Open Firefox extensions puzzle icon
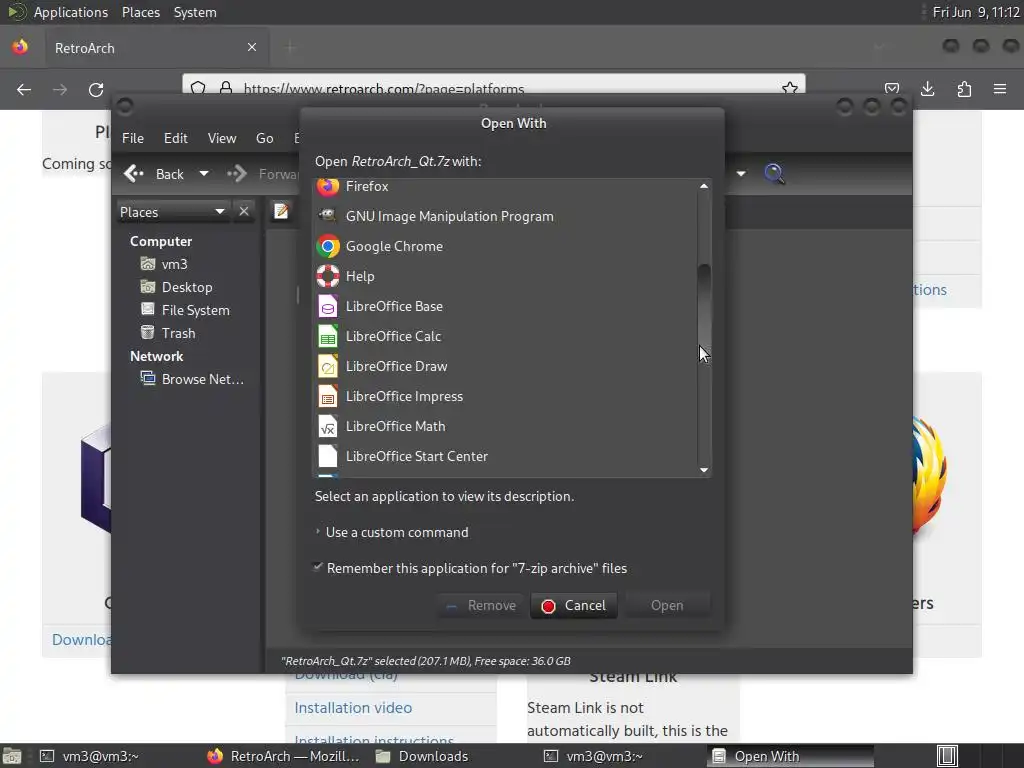Viewport: 1024px width, 768px height. point(964,89)
